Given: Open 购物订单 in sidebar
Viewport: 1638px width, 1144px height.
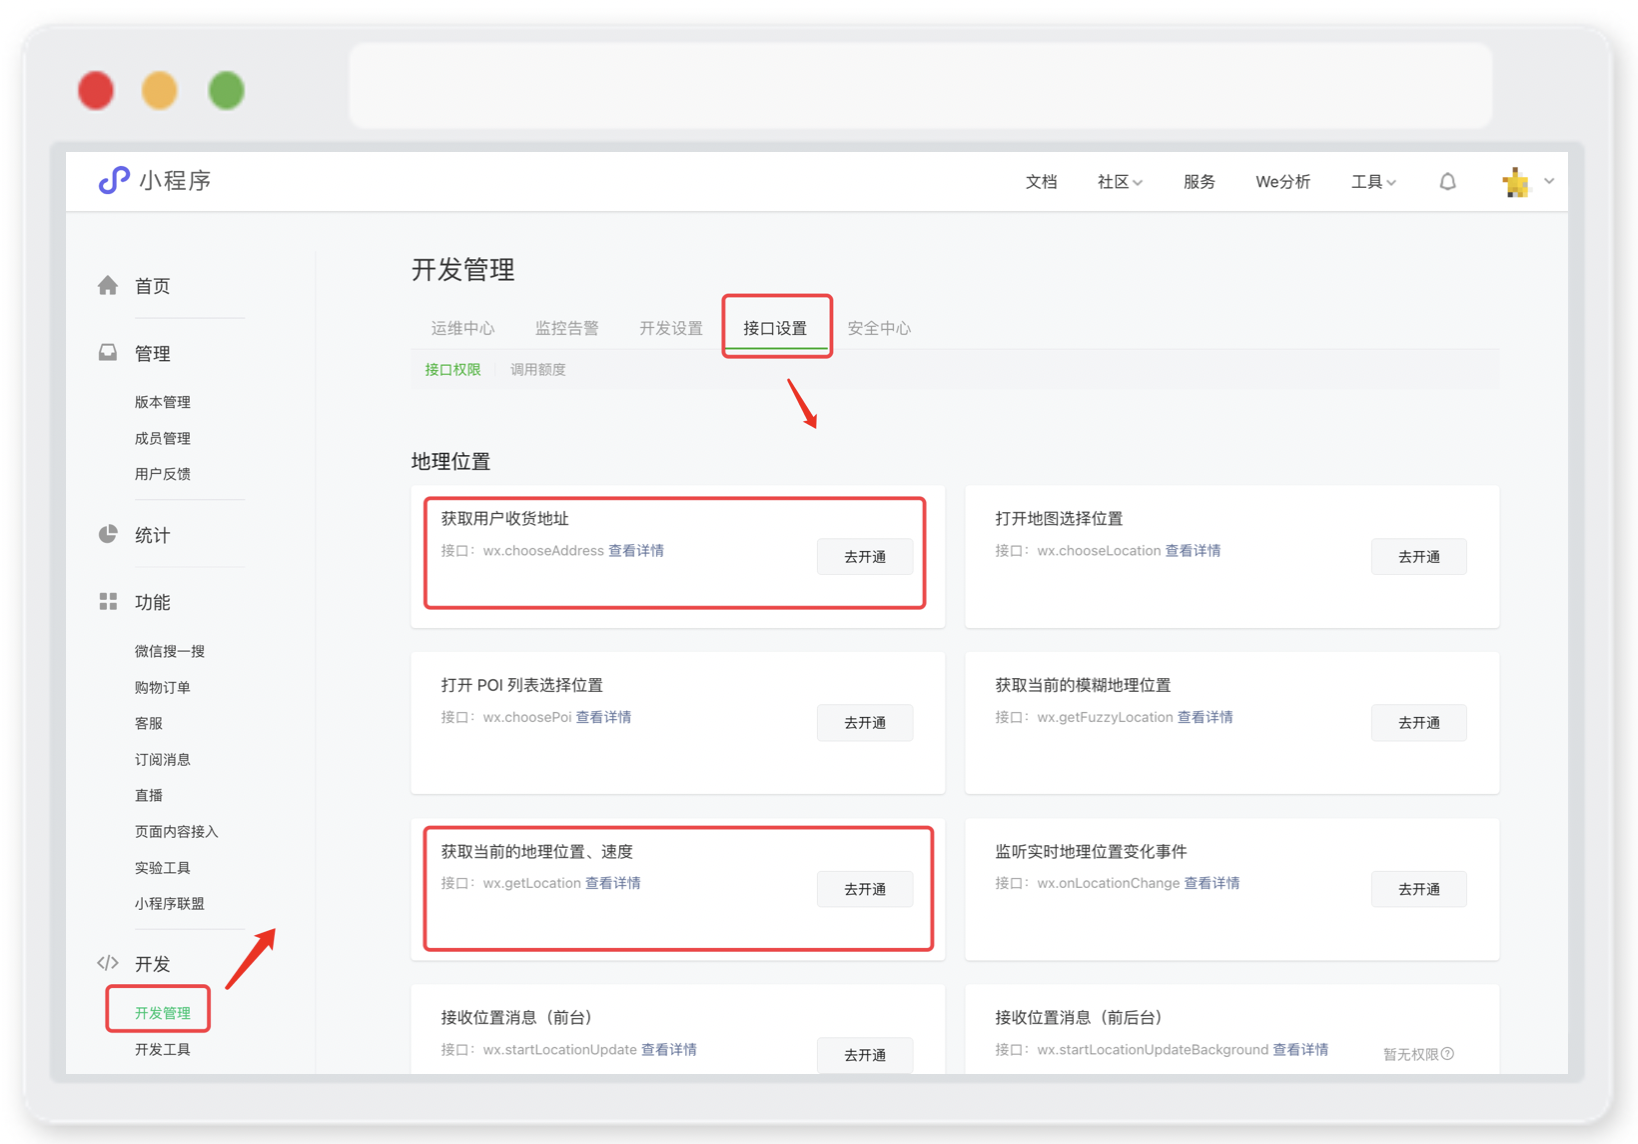Looking at the screenshot, I should 162,687.
